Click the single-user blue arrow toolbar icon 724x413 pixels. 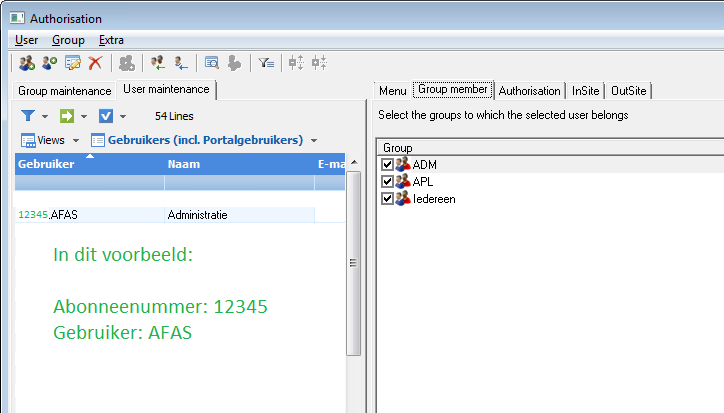click(x=181, y=63)
